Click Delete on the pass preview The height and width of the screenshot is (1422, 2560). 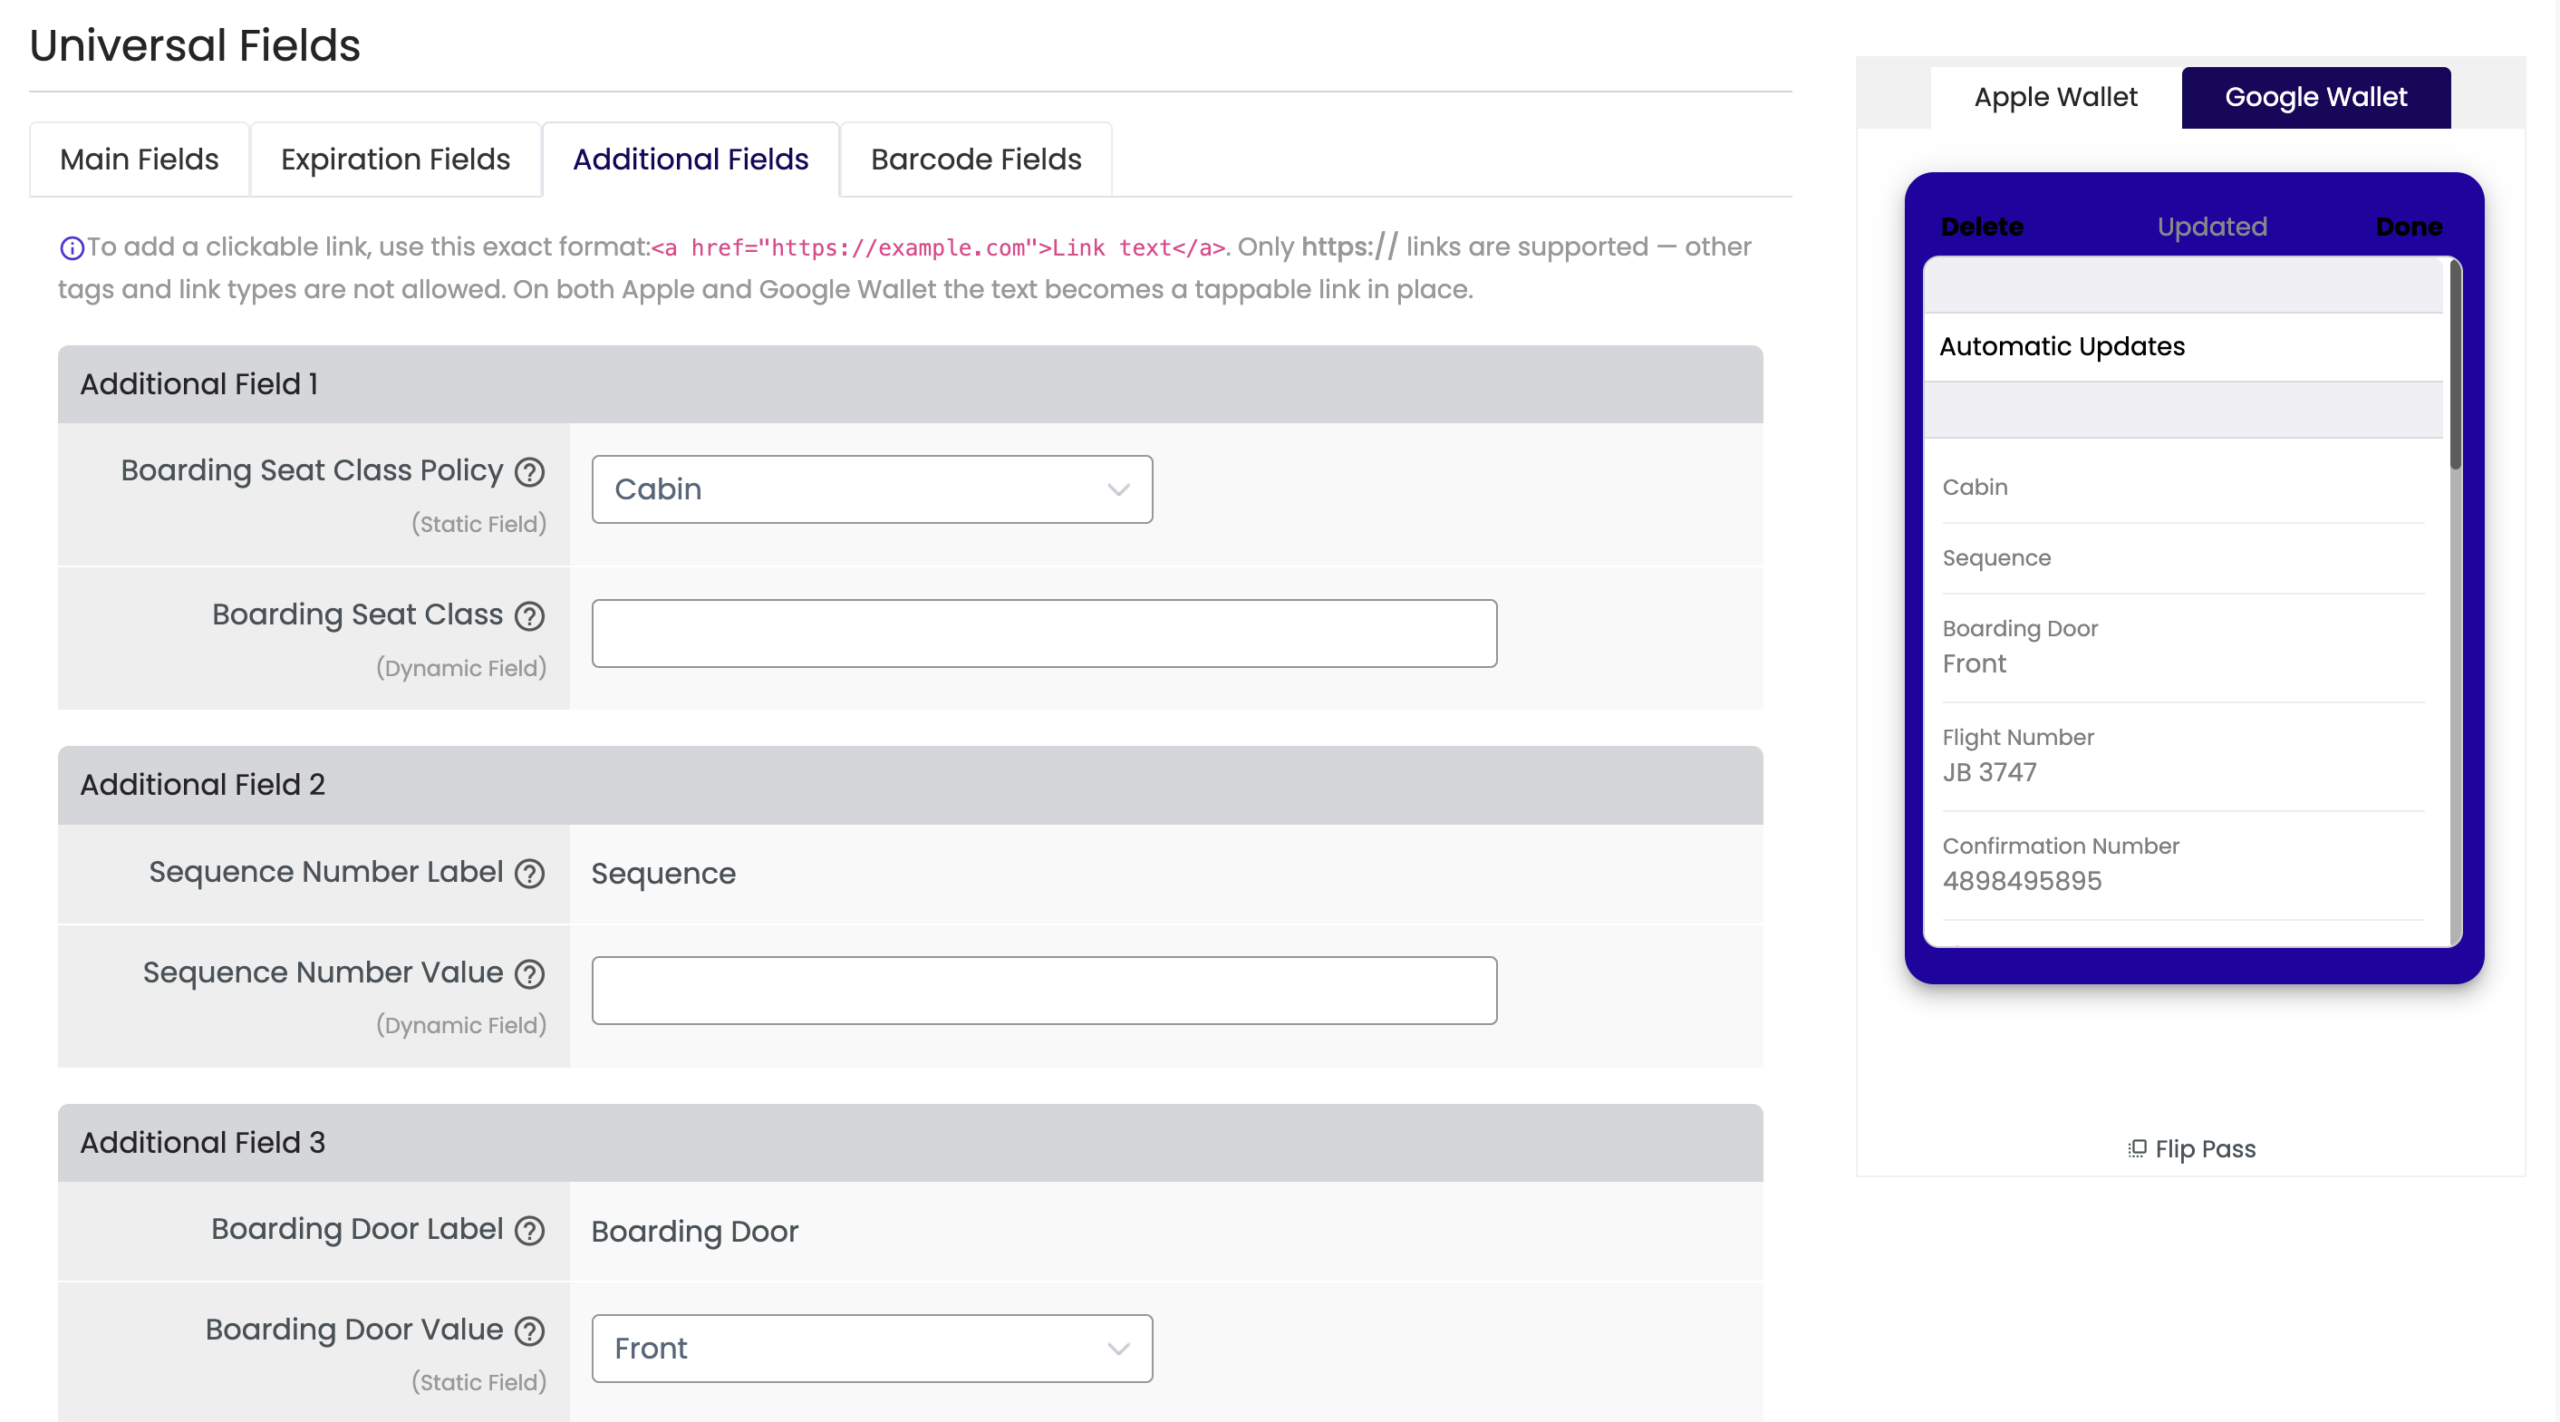point(1982,227)
